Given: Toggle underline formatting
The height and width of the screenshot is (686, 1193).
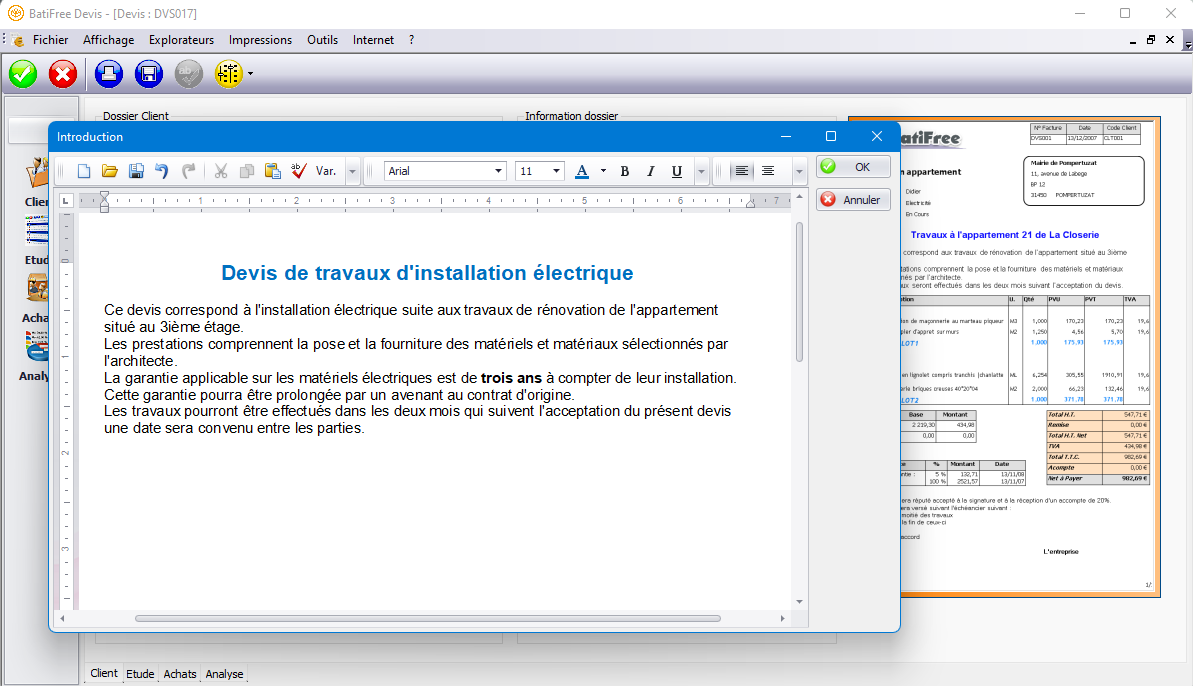Looking at the screenshot, I should (676, 171).
